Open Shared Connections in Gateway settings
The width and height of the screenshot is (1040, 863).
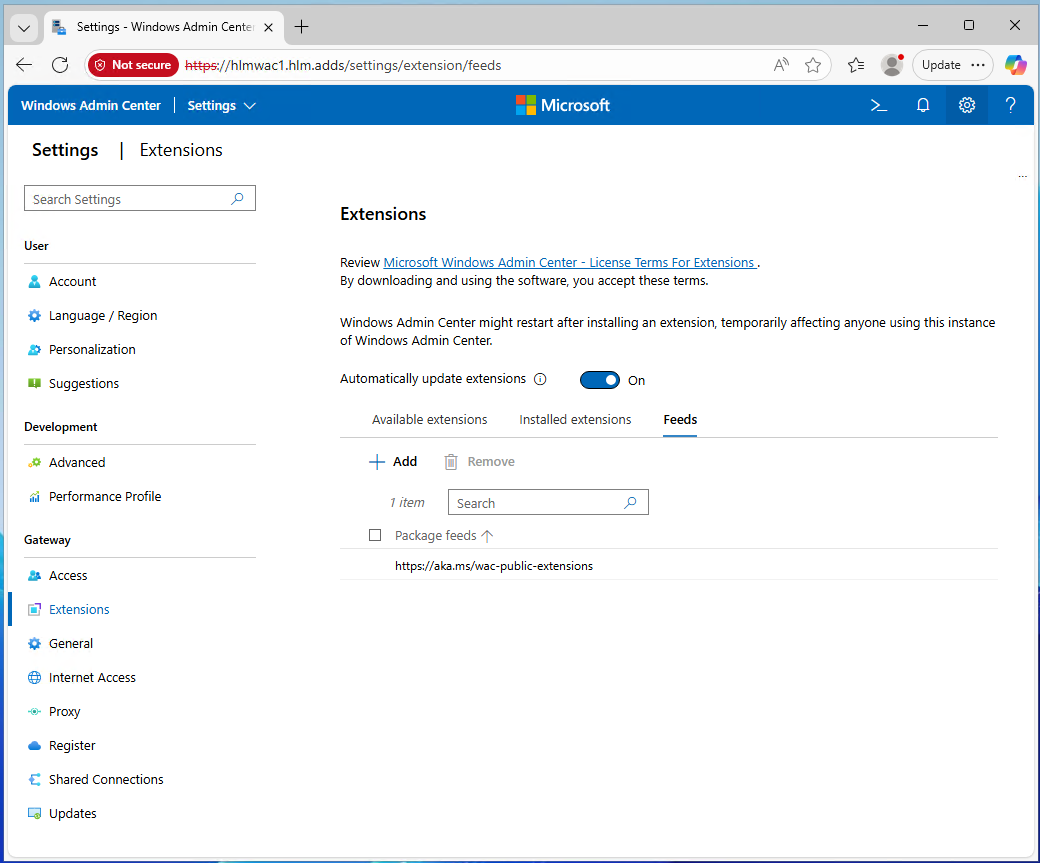pos(106,779)
